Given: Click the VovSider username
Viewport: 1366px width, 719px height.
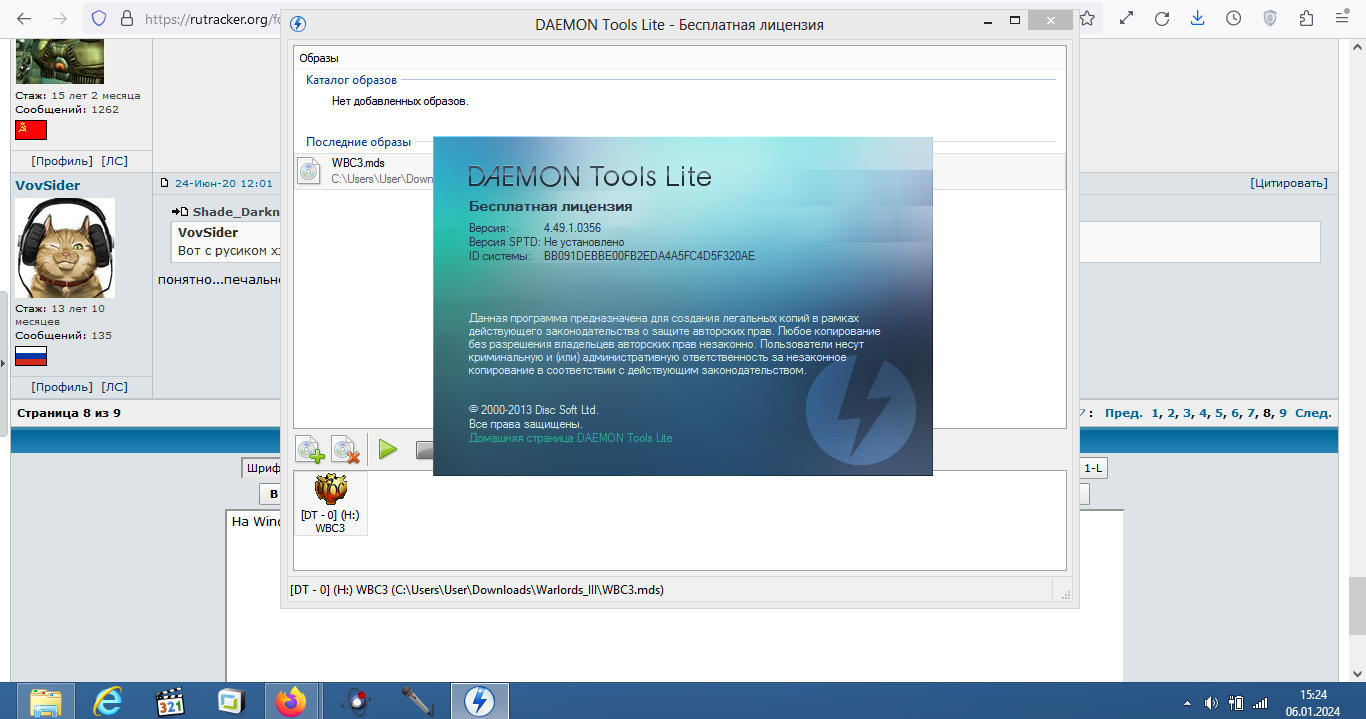Looking at the screenshot, I should click(x=47, y=185).
